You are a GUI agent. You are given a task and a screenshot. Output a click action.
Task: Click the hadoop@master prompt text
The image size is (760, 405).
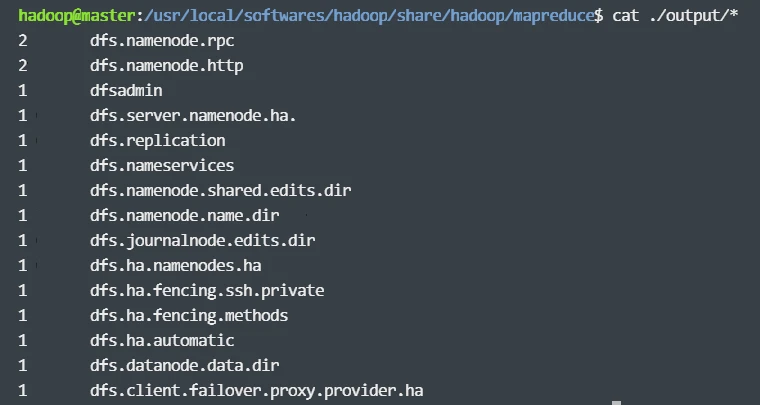coord(65,16)
